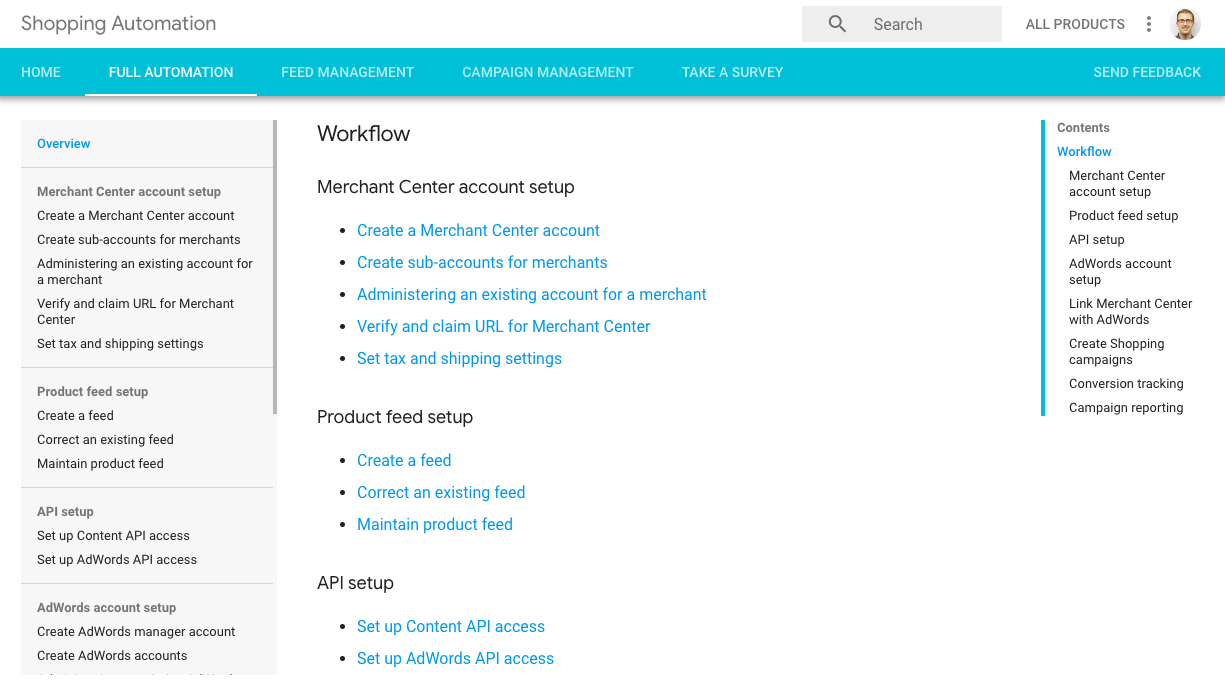Image resolution: width=1225 pixels, height=684 pixels.
Task: Jump to Workflow in Contents panel
Action: click(x=1084, y=152)
